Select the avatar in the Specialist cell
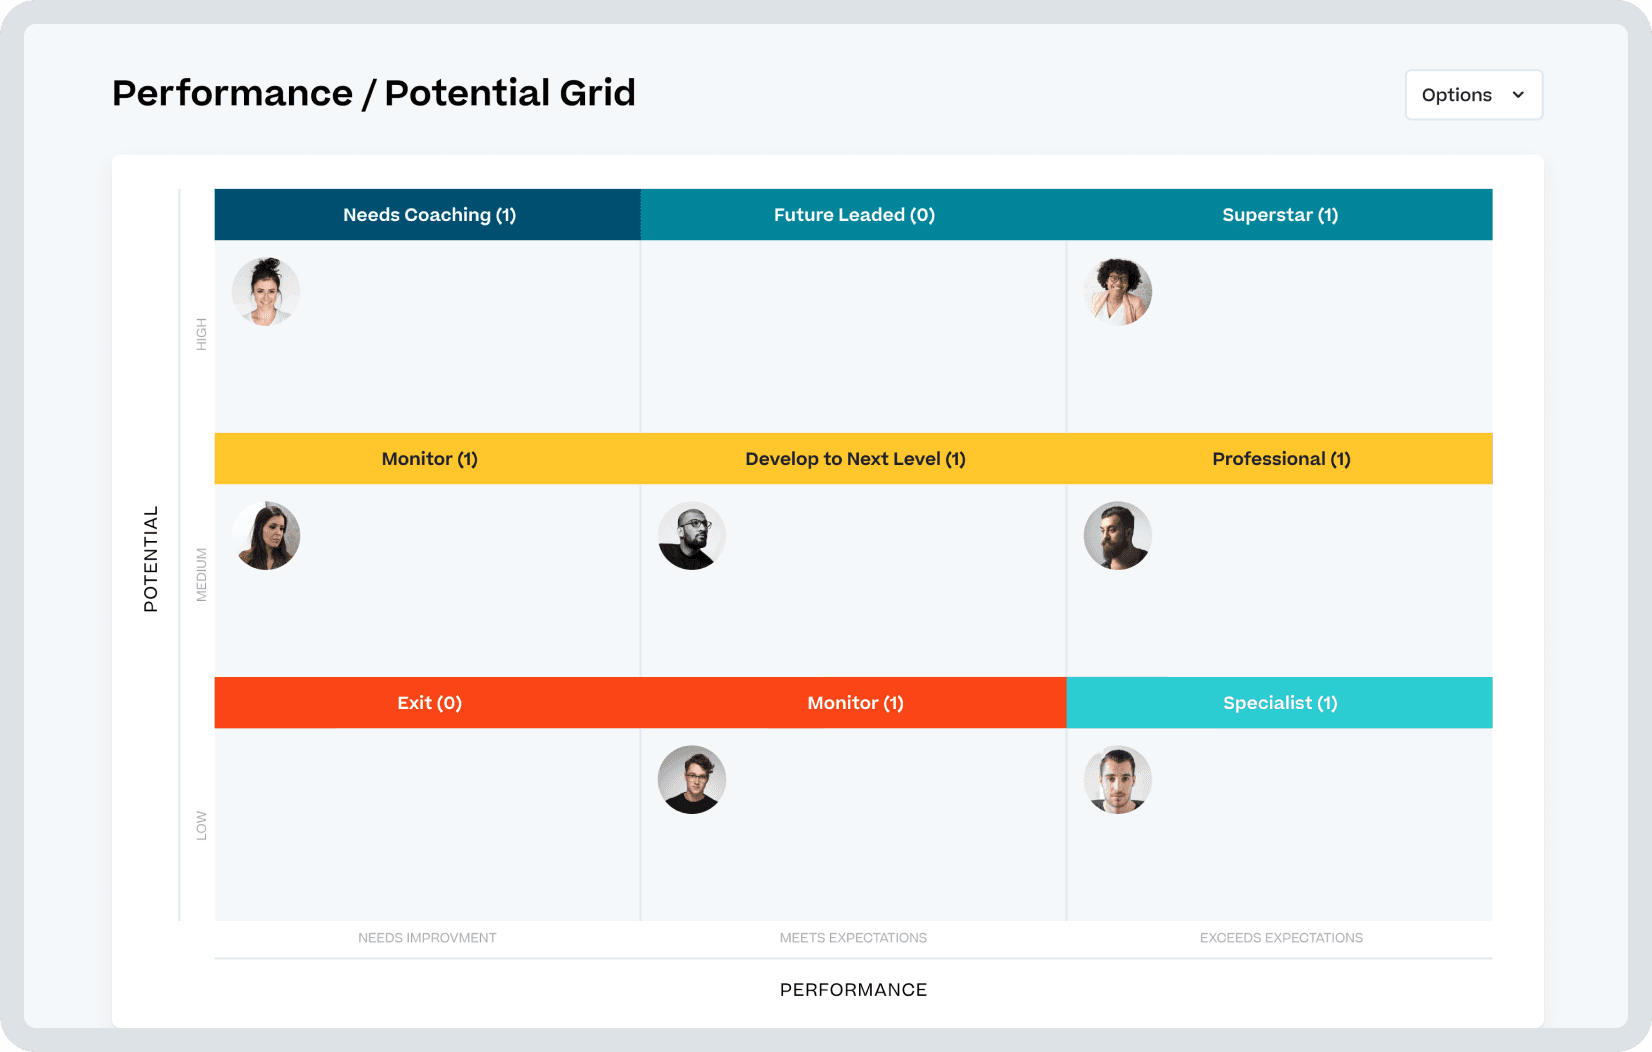Screen dimensions: 1652x1052 pyautogui.click(x=1117, y=780)
